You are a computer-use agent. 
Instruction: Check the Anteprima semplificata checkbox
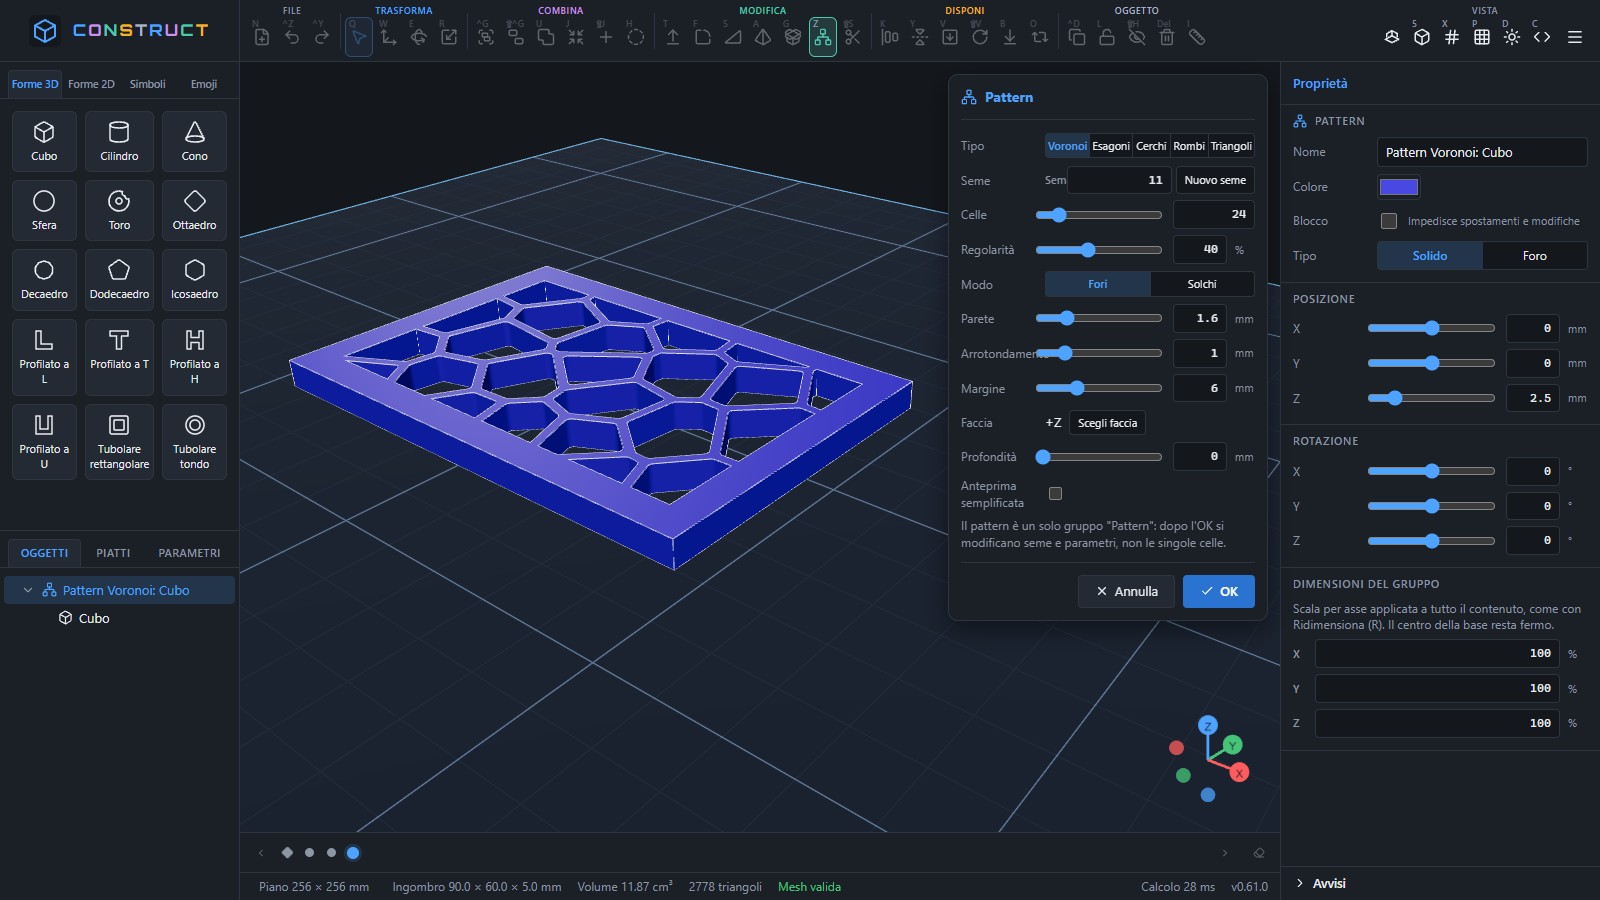[1055, 493]
